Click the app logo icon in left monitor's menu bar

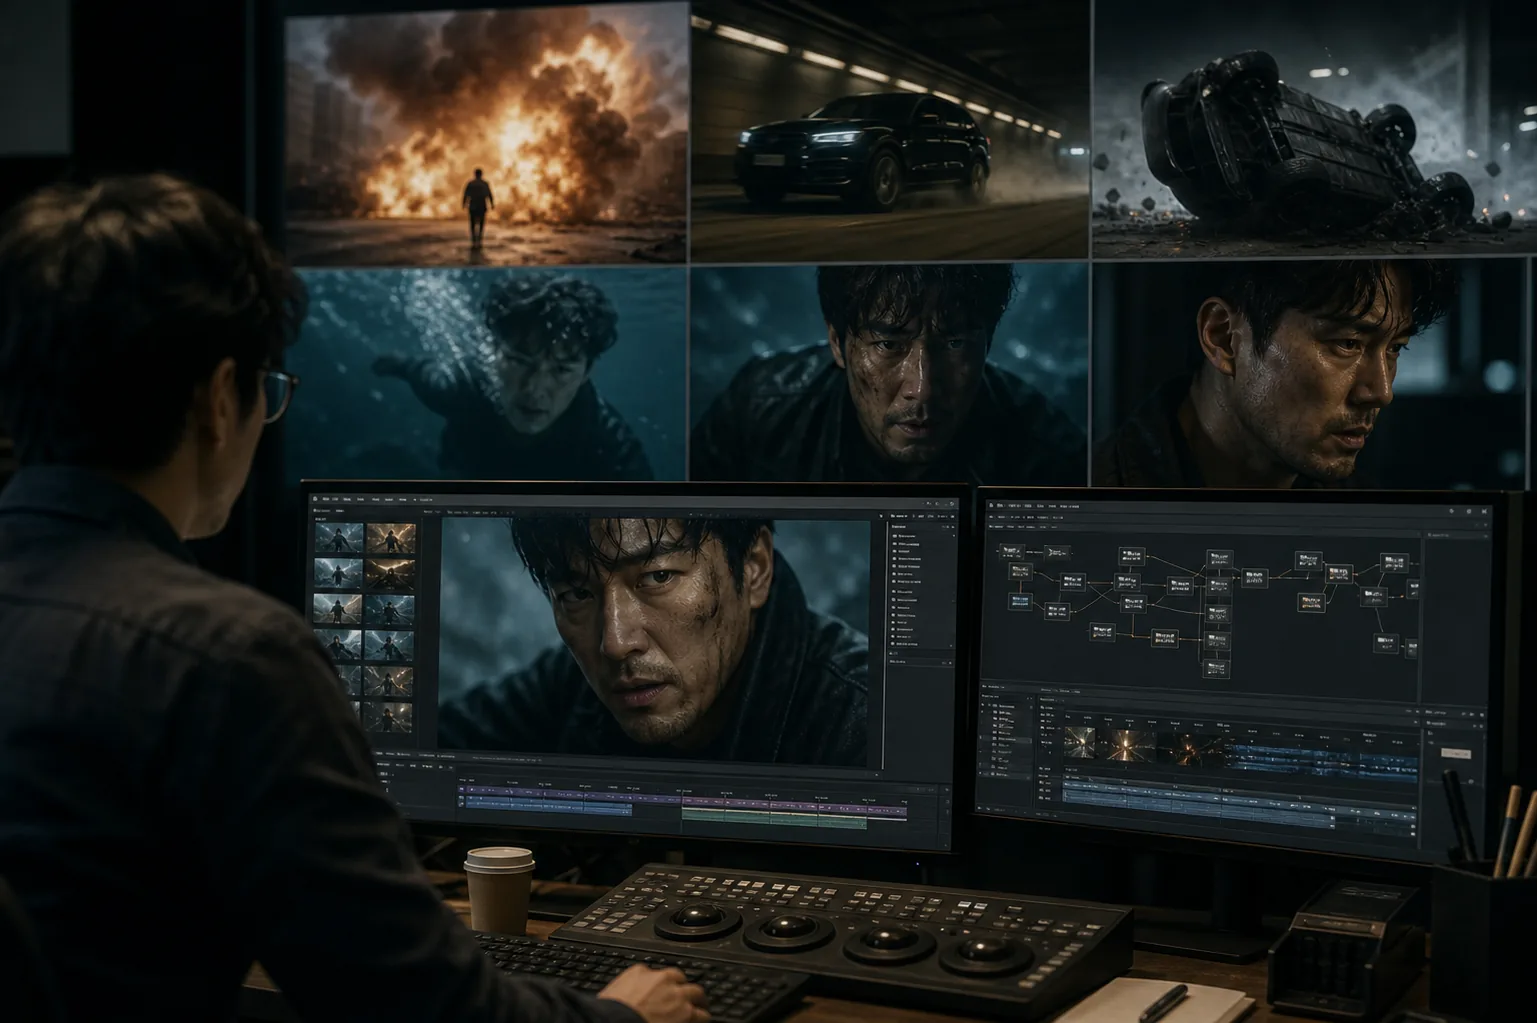(x=315, y=498)
